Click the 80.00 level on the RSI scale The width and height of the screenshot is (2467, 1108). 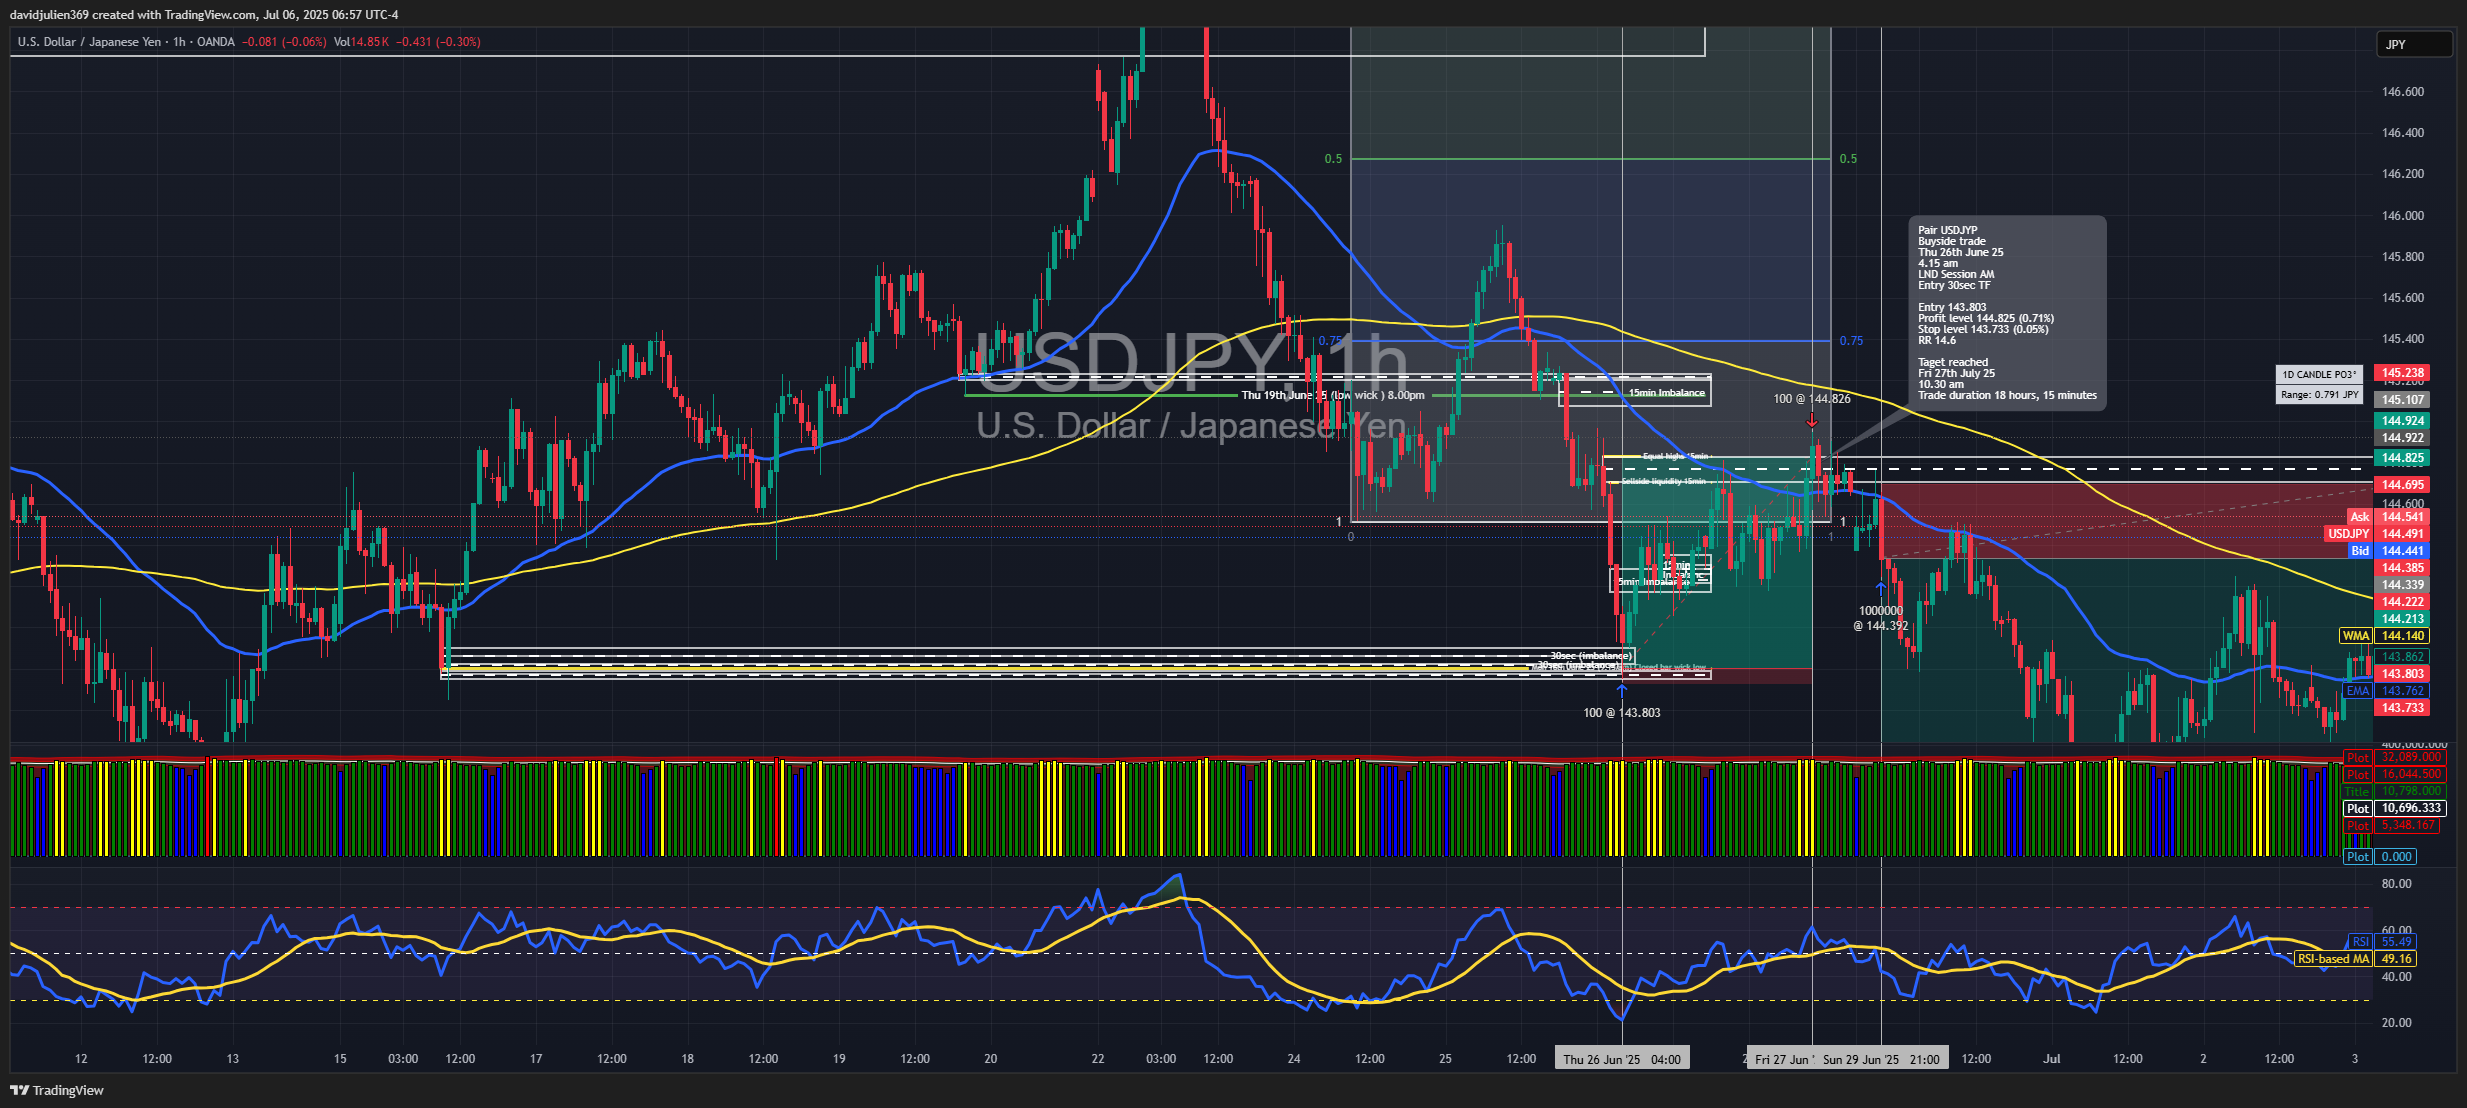(2396, 884)
